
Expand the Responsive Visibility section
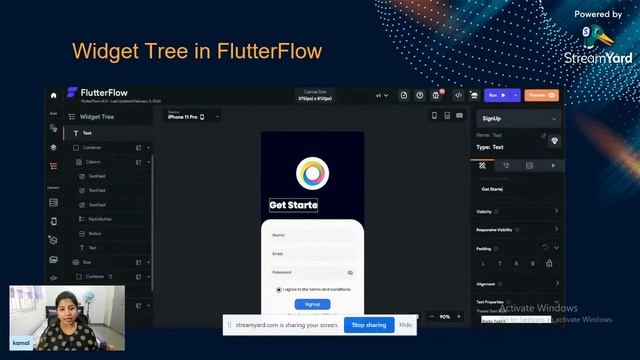(556, 229)
